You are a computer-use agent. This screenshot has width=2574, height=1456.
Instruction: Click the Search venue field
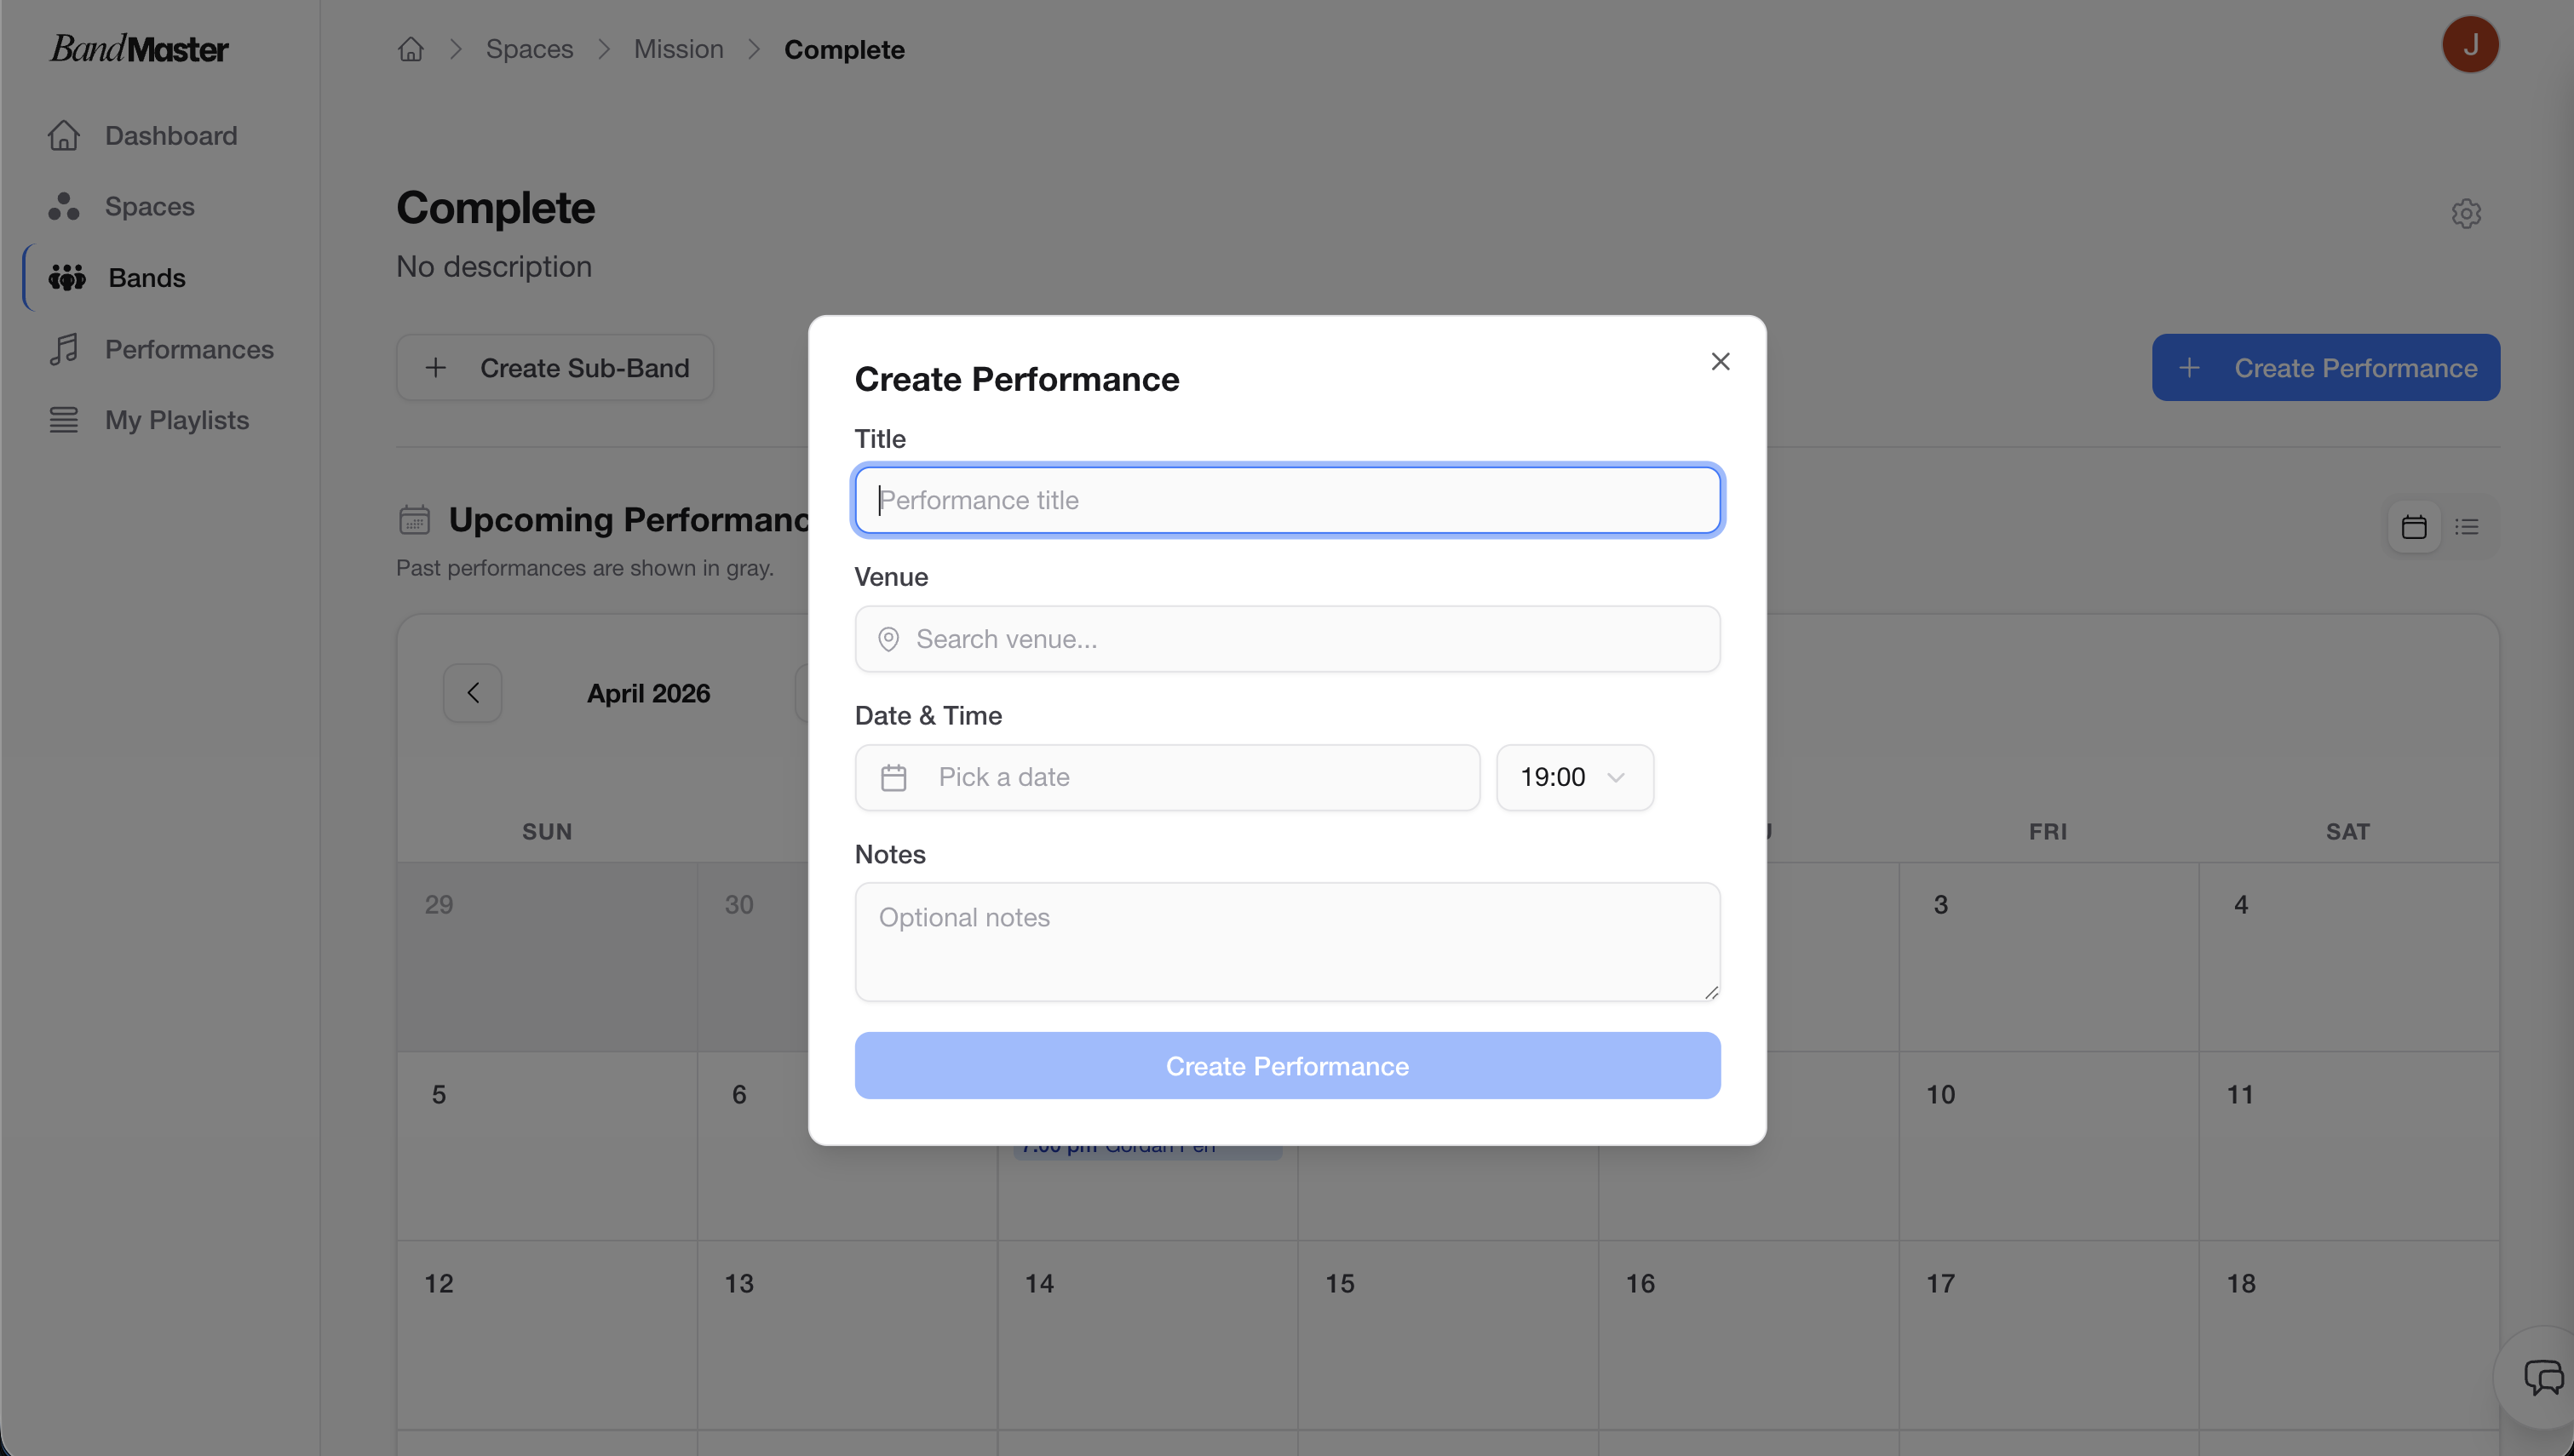[x=1287, y=639]
